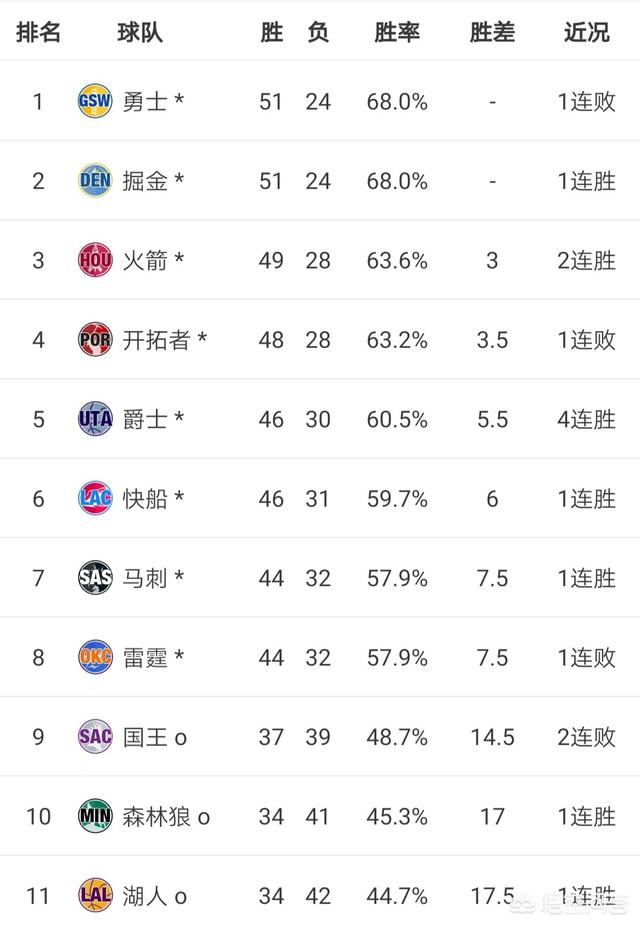
Task: Sort by the 胜率 column header
Action: coord(397,32)
